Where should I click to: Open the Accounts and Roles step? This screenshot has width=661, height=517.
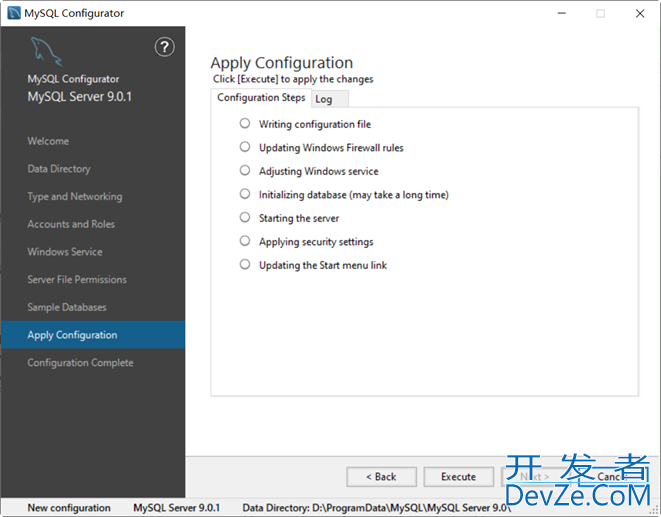[x=71, y=224]
